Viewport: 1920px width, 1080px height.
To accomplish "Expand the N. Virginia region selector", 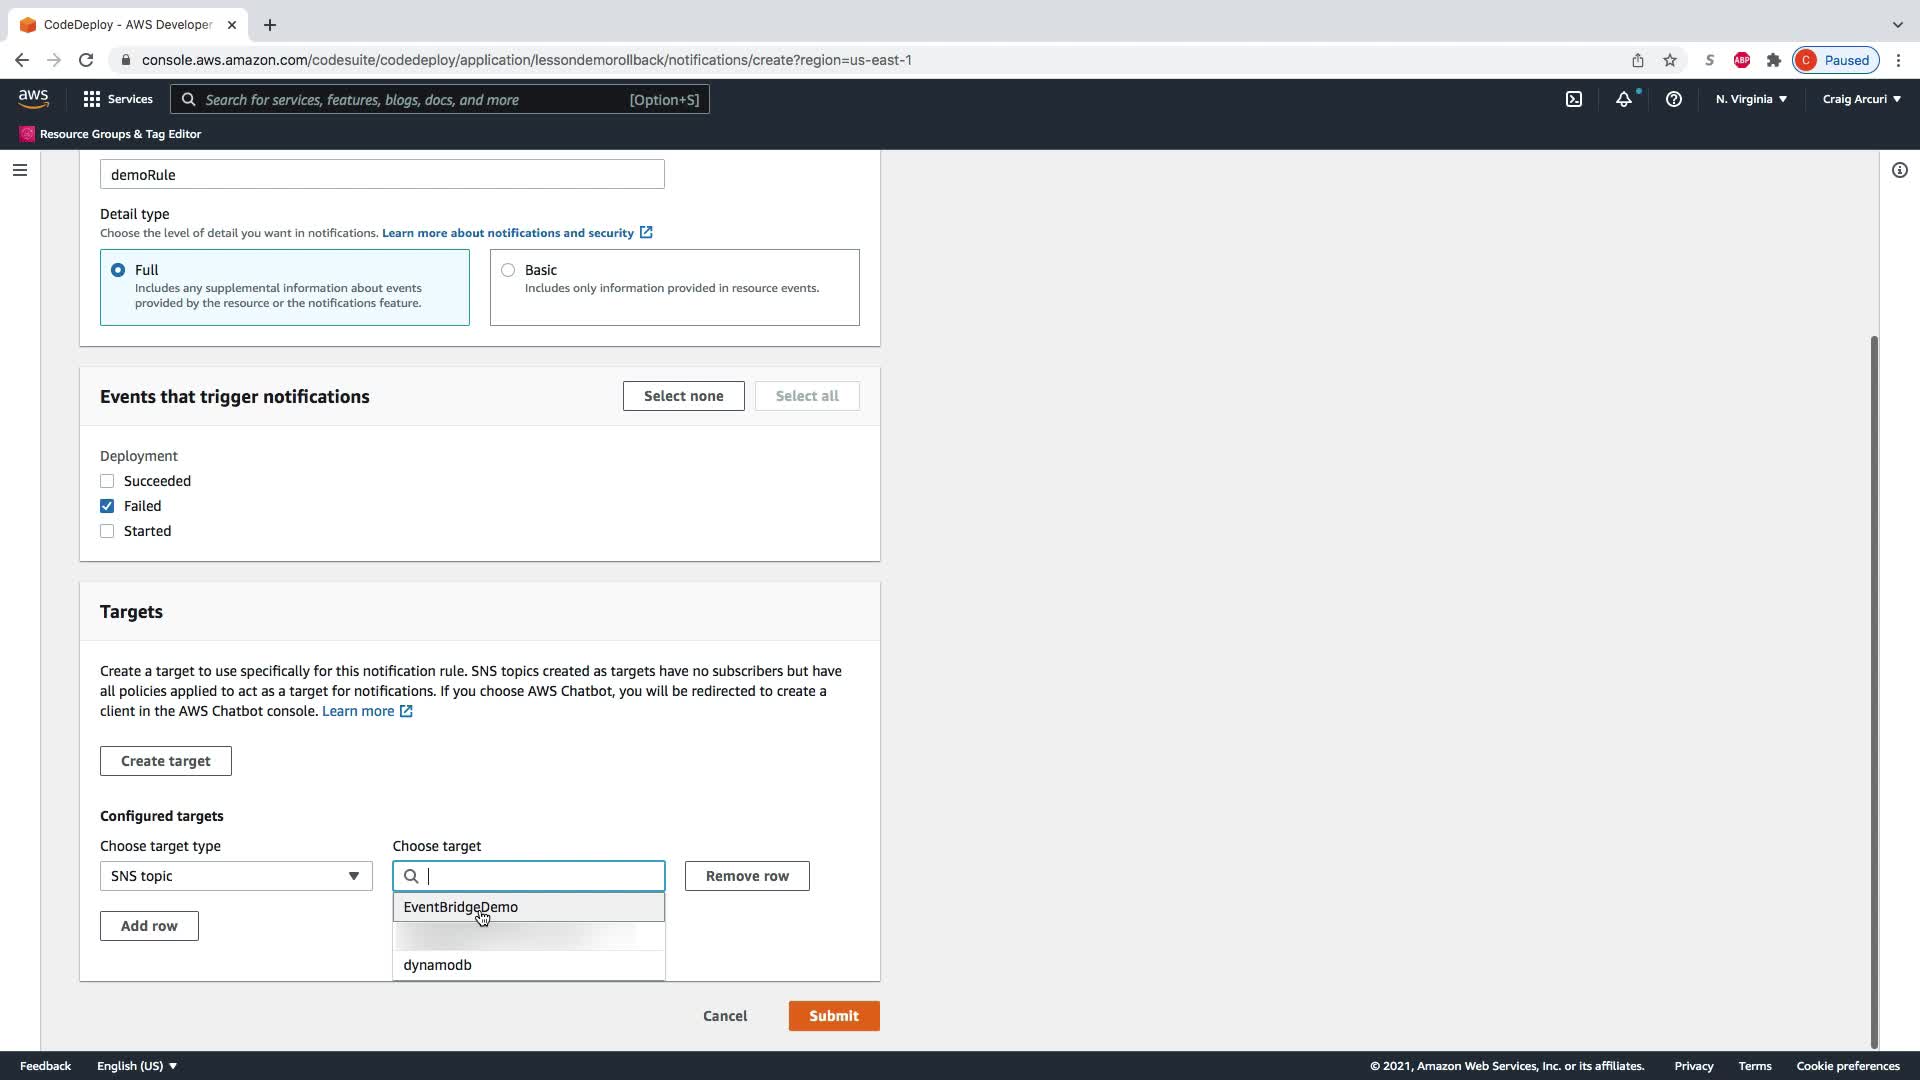I will 1751,99.
